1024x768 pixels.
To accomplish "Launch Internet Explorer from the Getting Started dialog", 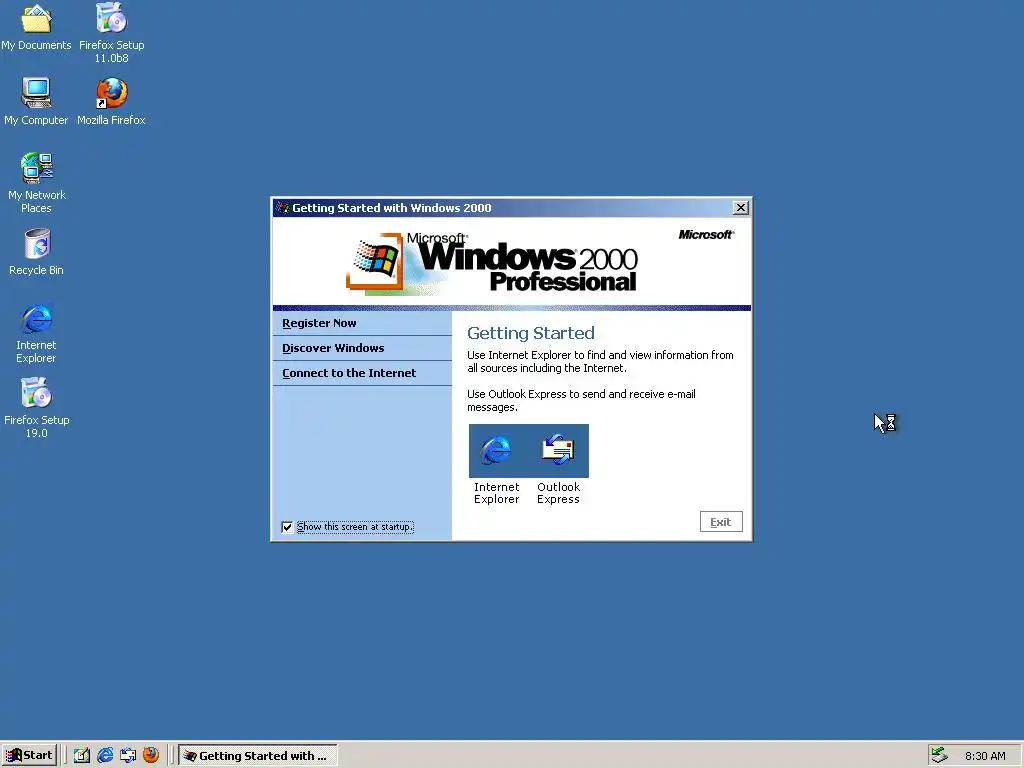I will (496, 464).
